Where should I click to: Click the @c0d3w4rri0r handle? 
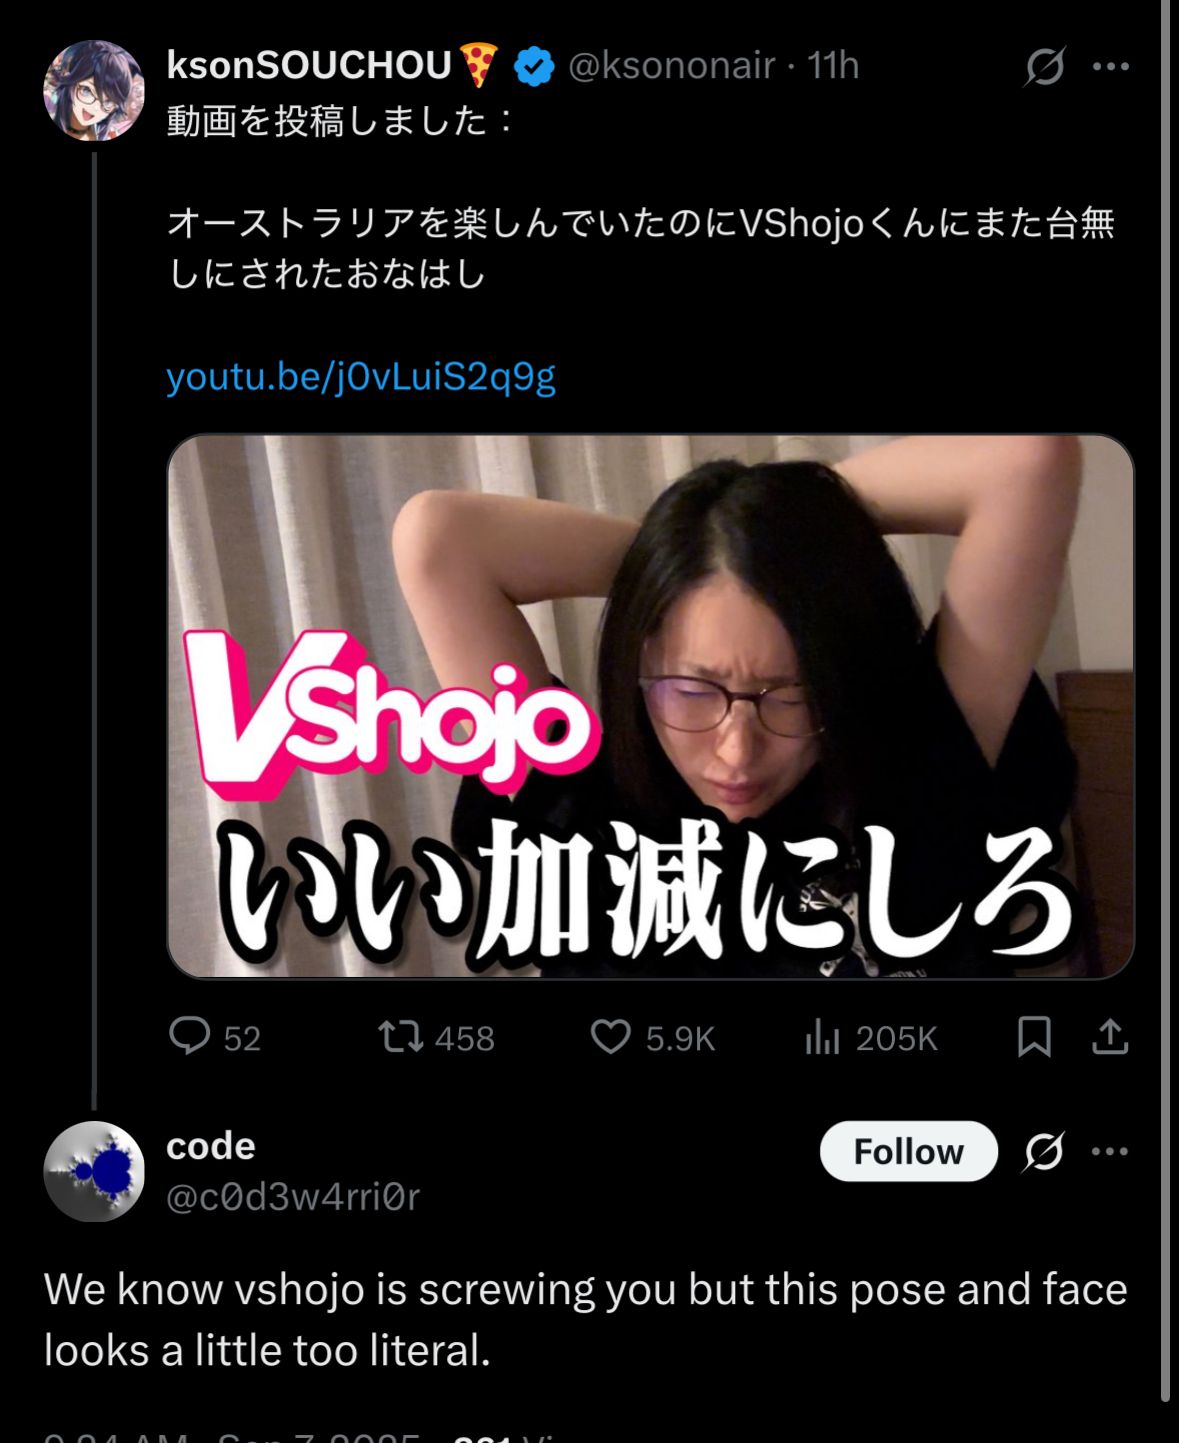point(293,1196)
